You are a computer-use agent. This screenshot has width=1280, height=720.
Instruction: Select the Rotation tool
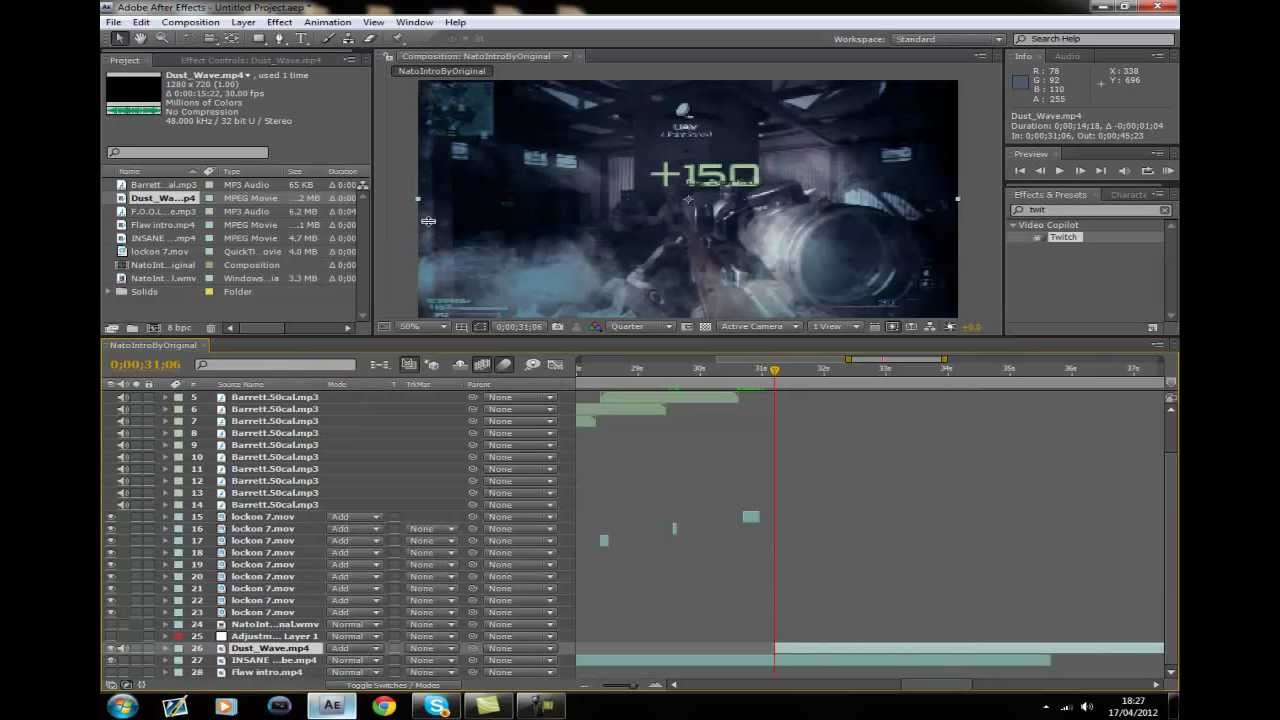[186, 39]
